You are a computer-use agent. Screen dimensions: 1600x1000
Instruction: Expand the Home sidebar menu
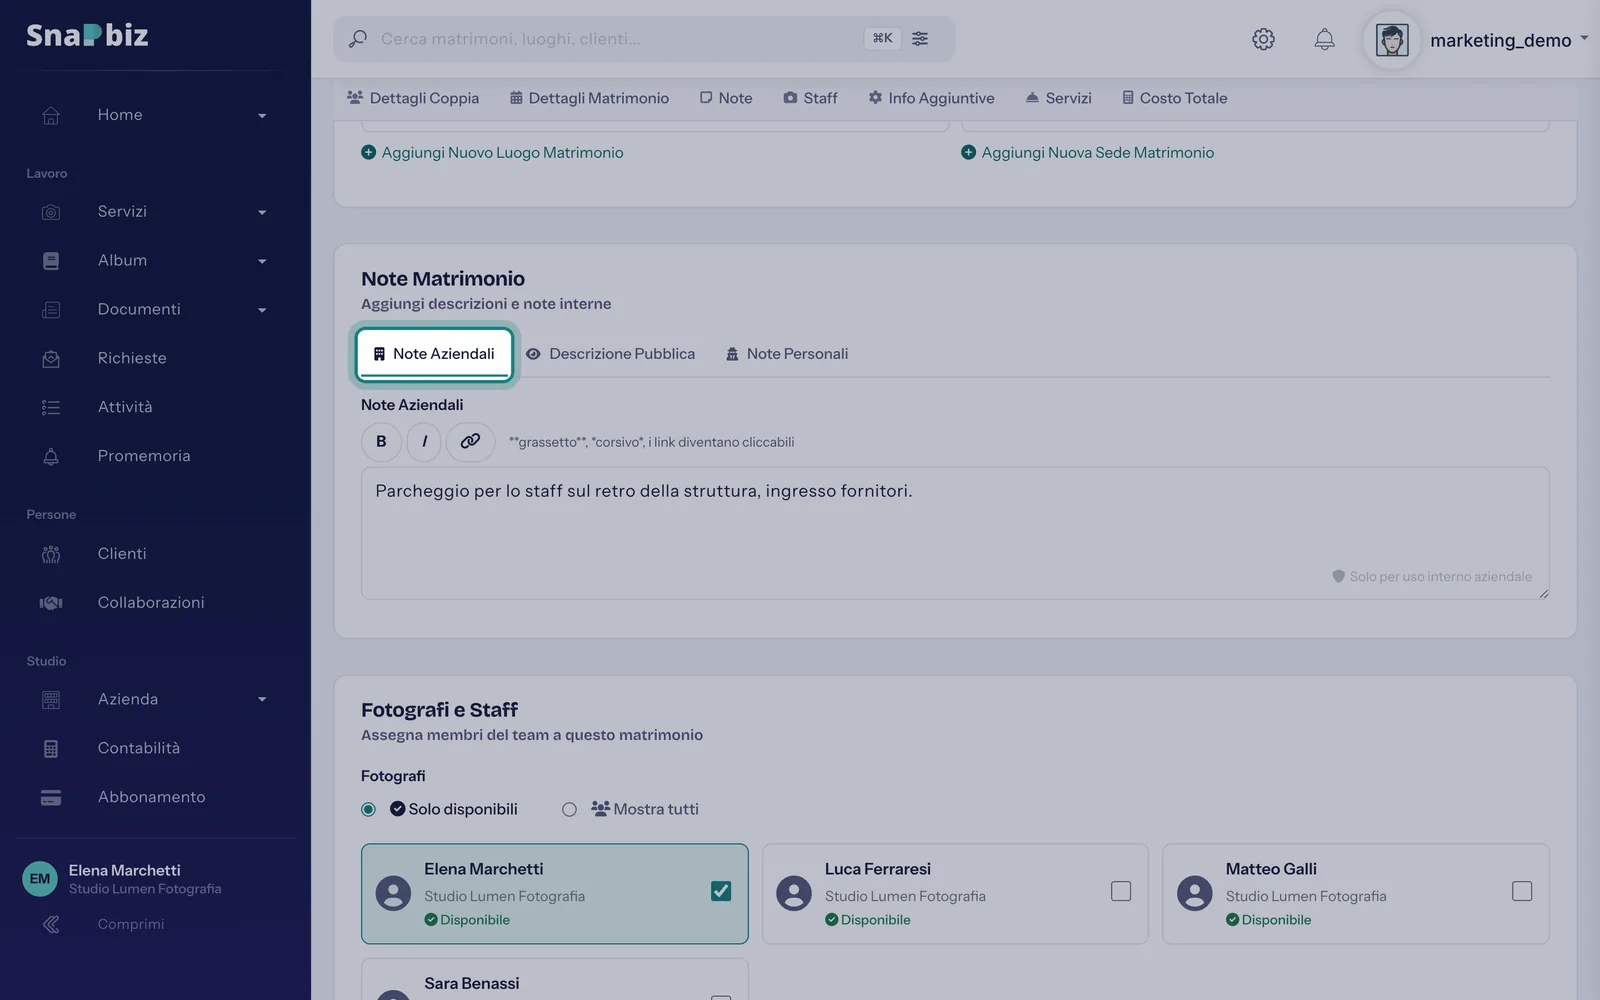point(262,116)
